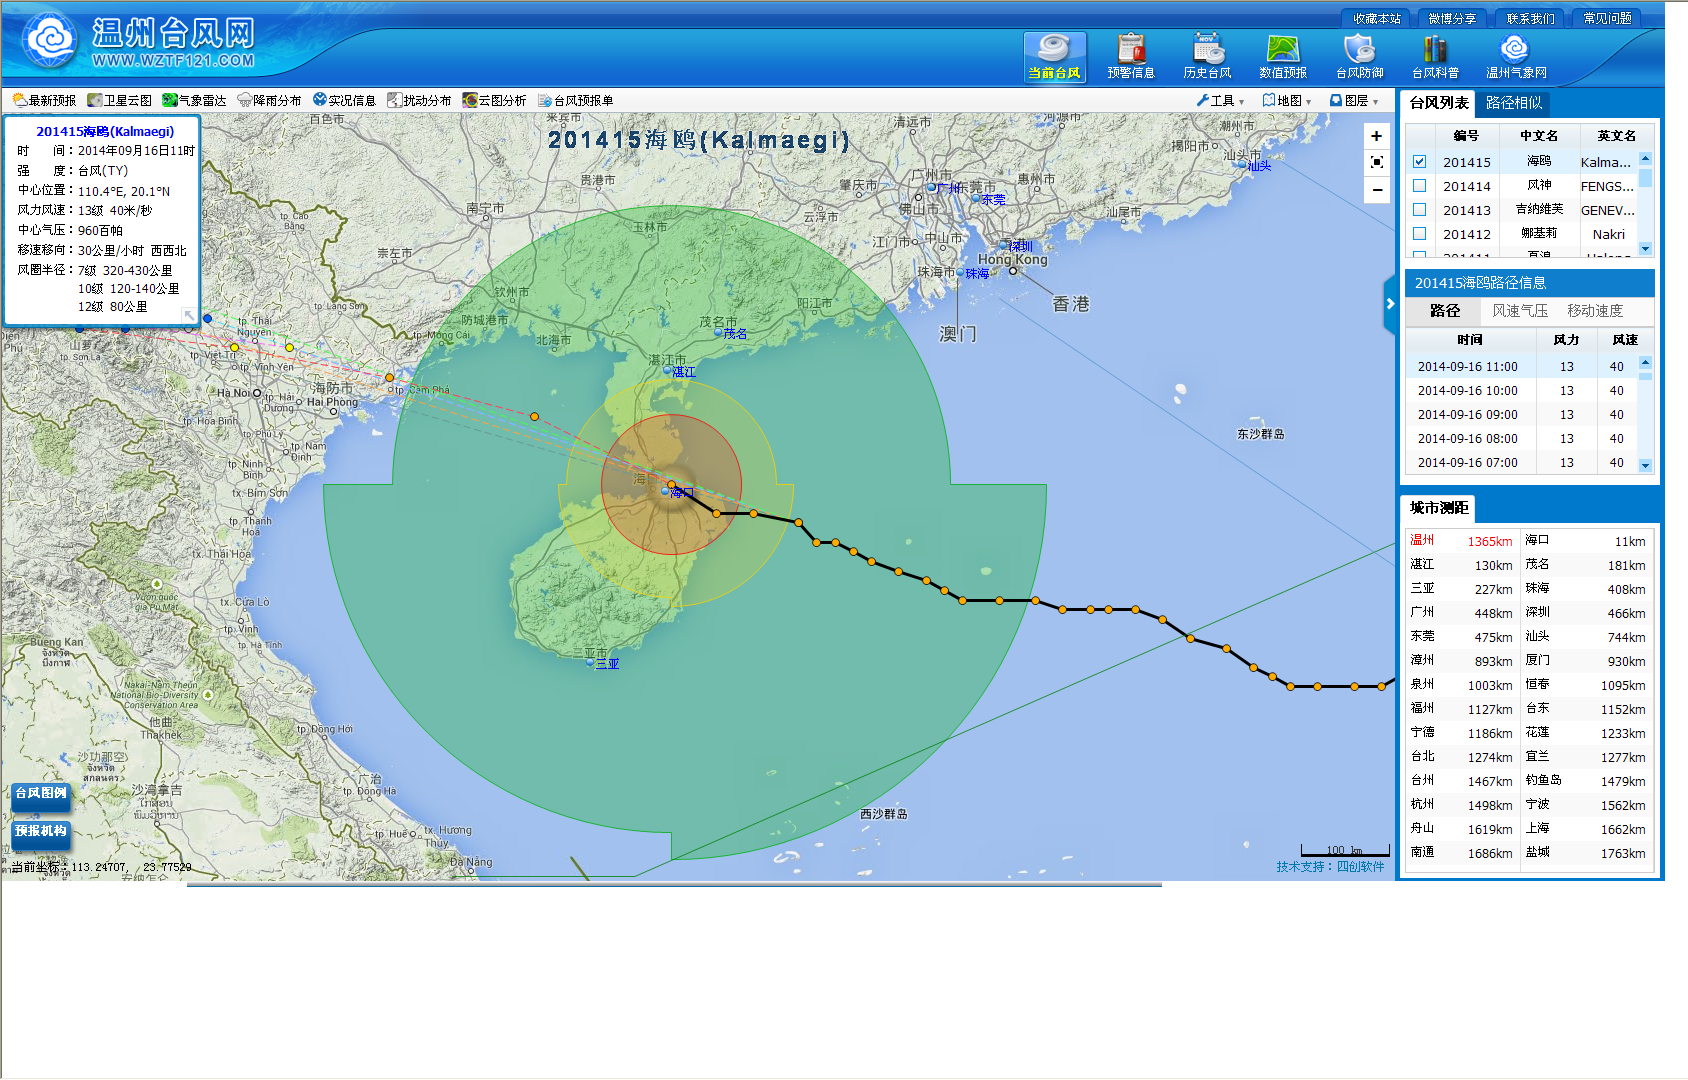
Task: Expand the 工具 tools dropdown
Action: click(1221, 101)
